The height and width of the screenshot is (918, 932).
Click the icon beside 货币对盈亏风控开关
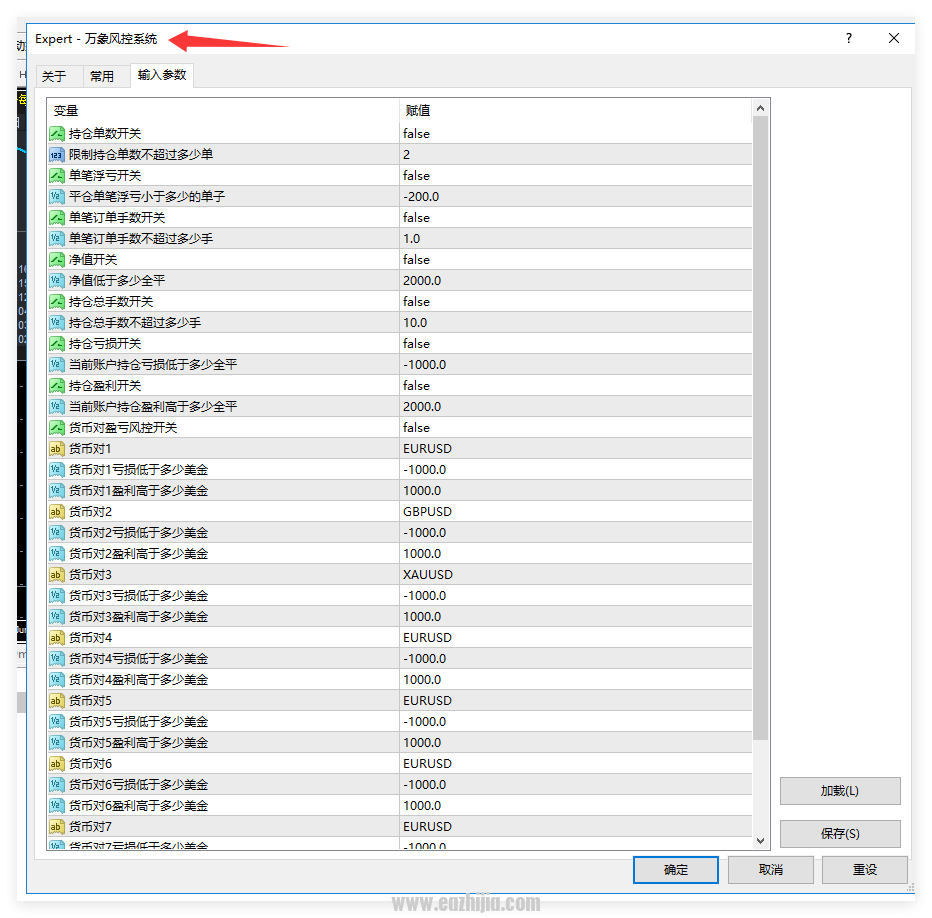(x=56, y=428)
